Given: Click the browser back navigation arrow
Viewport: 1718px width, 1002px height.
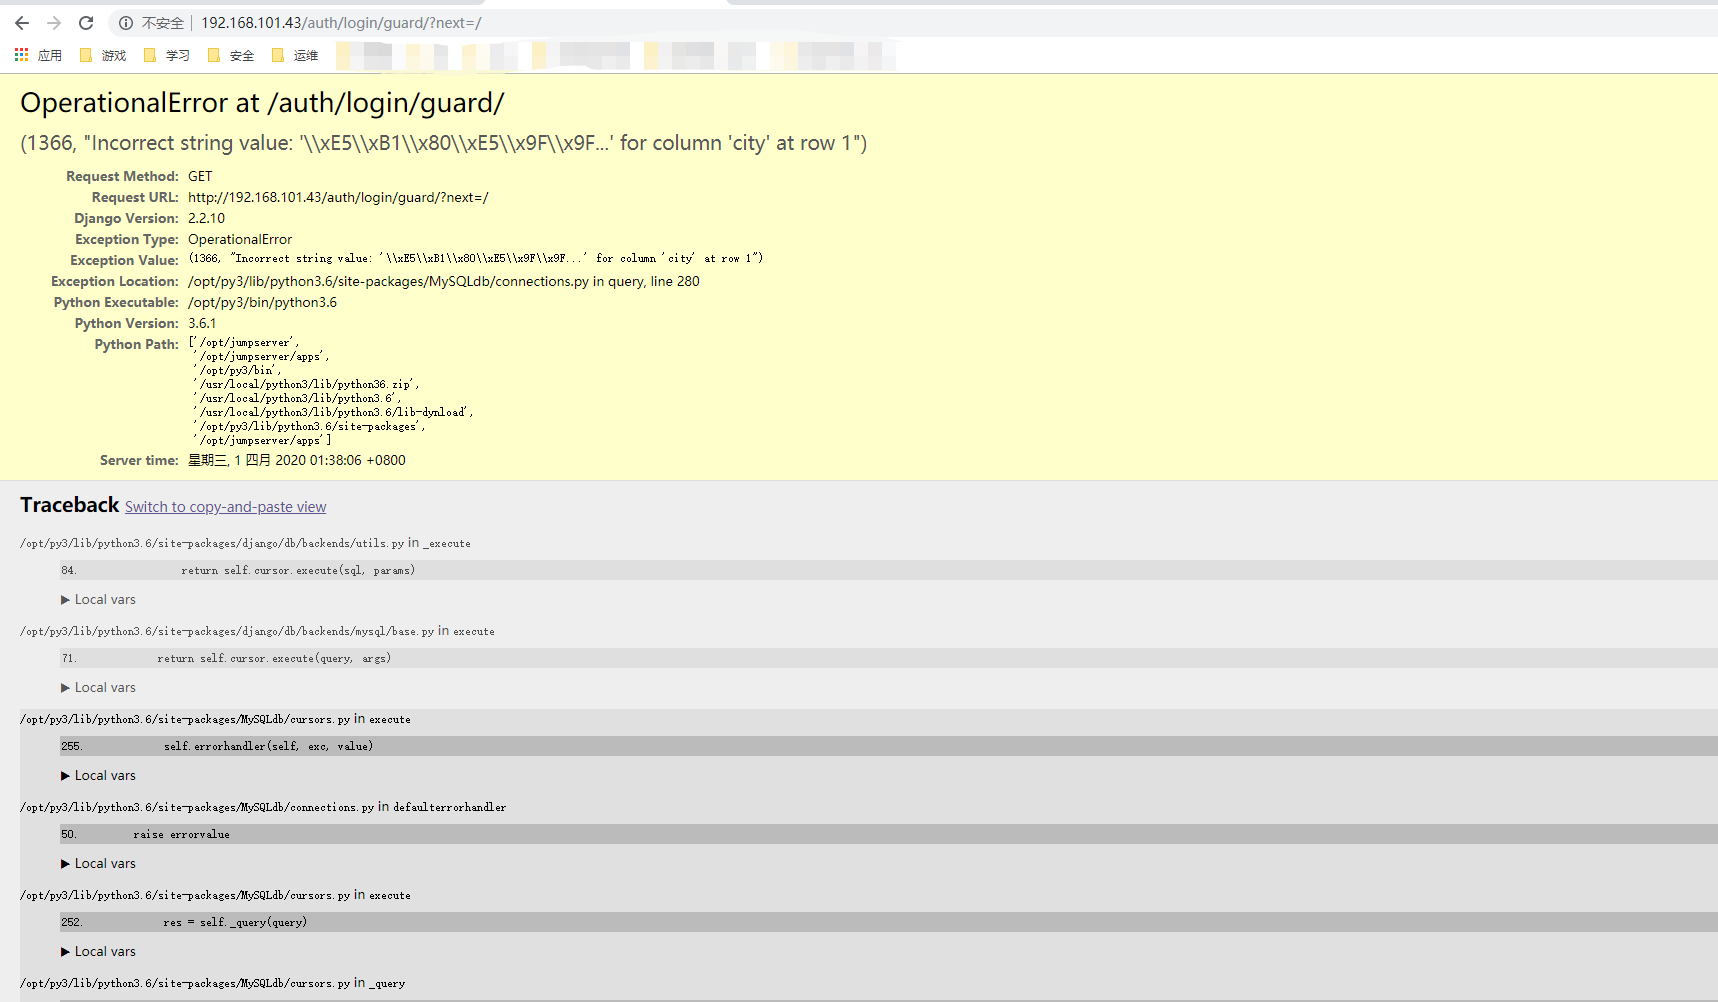Looking at the screenshot, I should 21,22.
